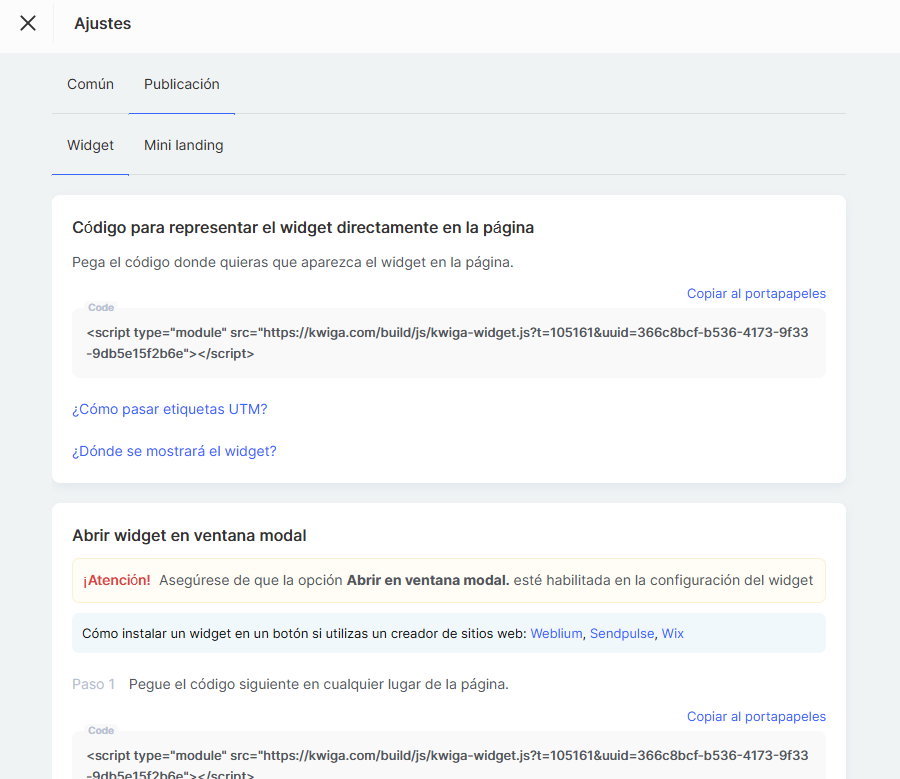The width and height of the screenshot is (900, 779).
Task: Click the direct-embed script code snippet
Action: [x=448, y=342]
